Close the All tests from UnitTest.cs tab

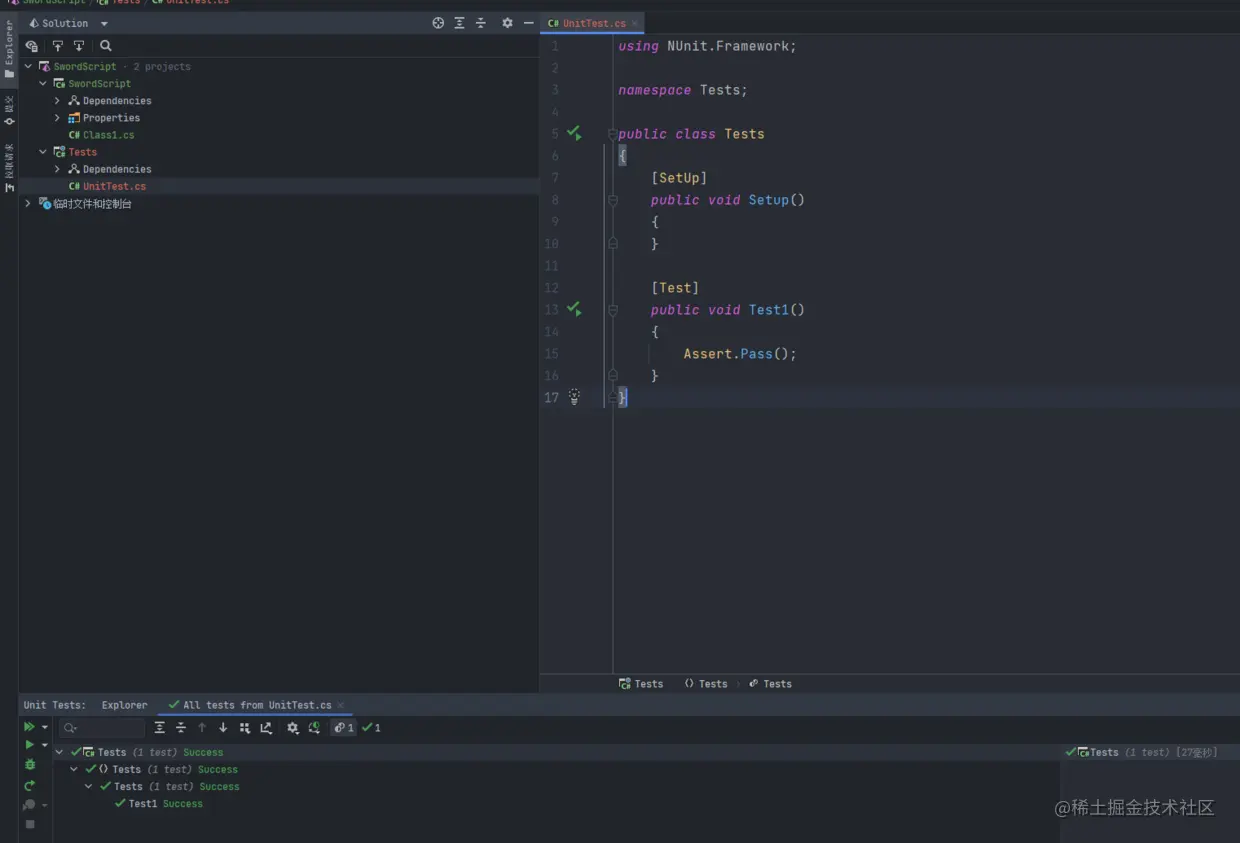click(x=341, y=705)
